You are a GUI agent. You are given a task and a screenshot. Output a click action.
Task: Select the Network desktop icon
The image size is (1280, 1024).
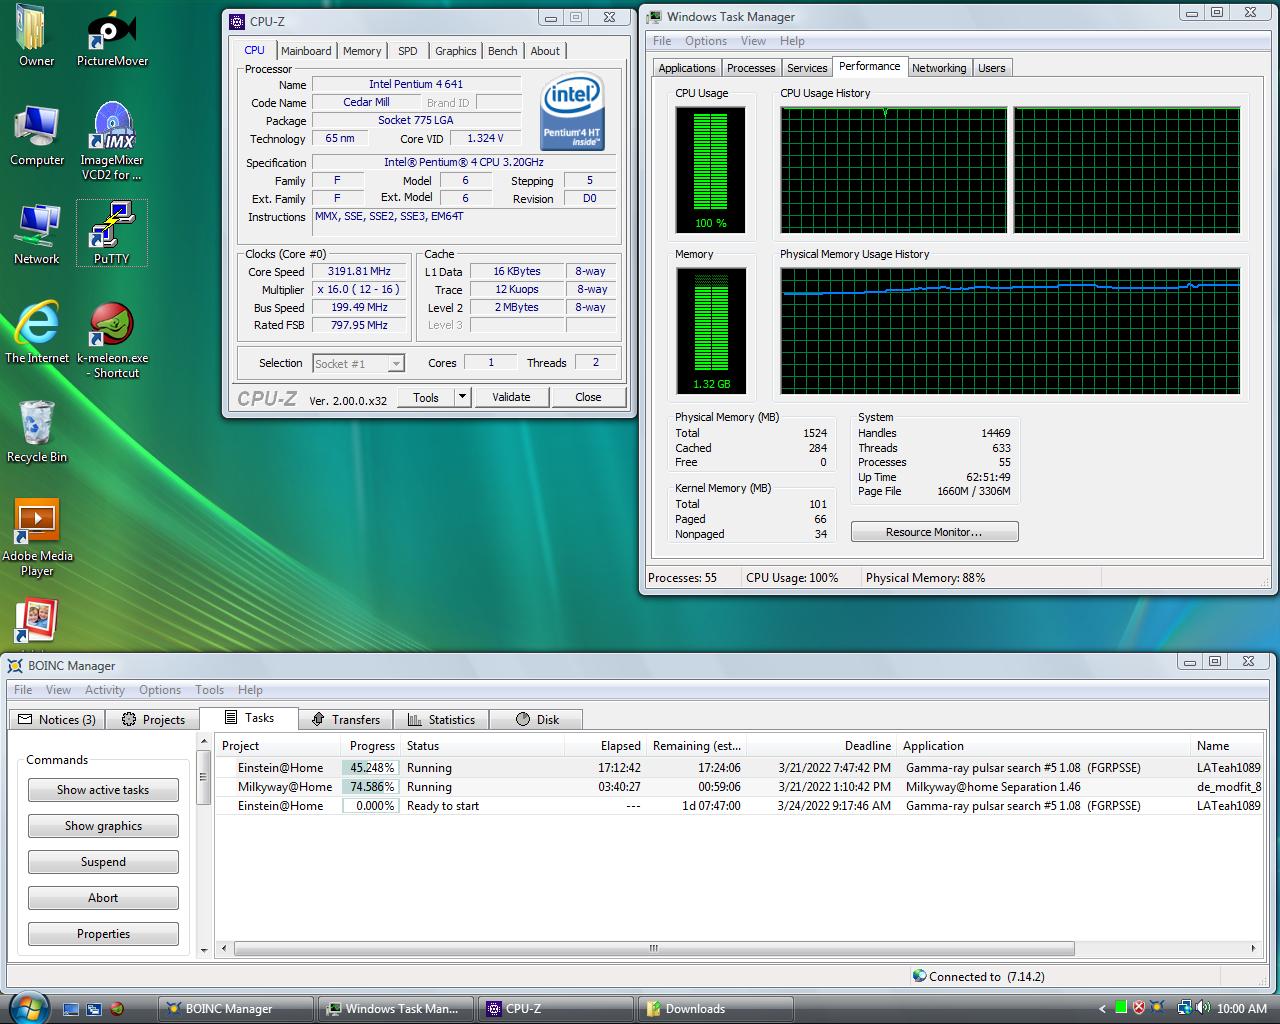tap(36, 235)
